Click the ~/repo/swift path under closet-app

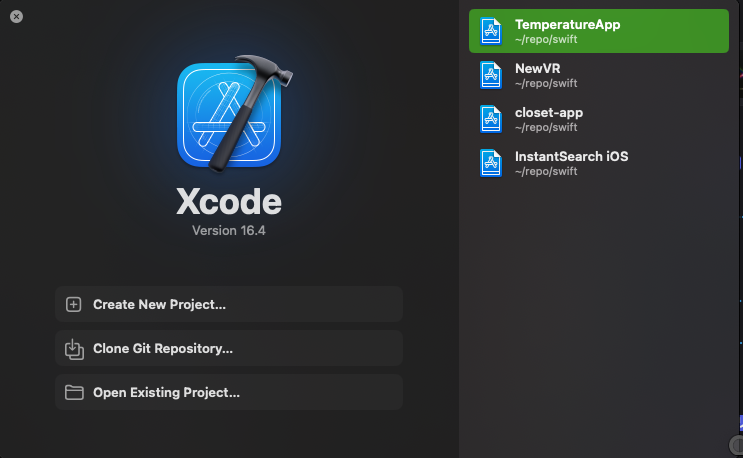pyautogui.click(x=546, y=127)
